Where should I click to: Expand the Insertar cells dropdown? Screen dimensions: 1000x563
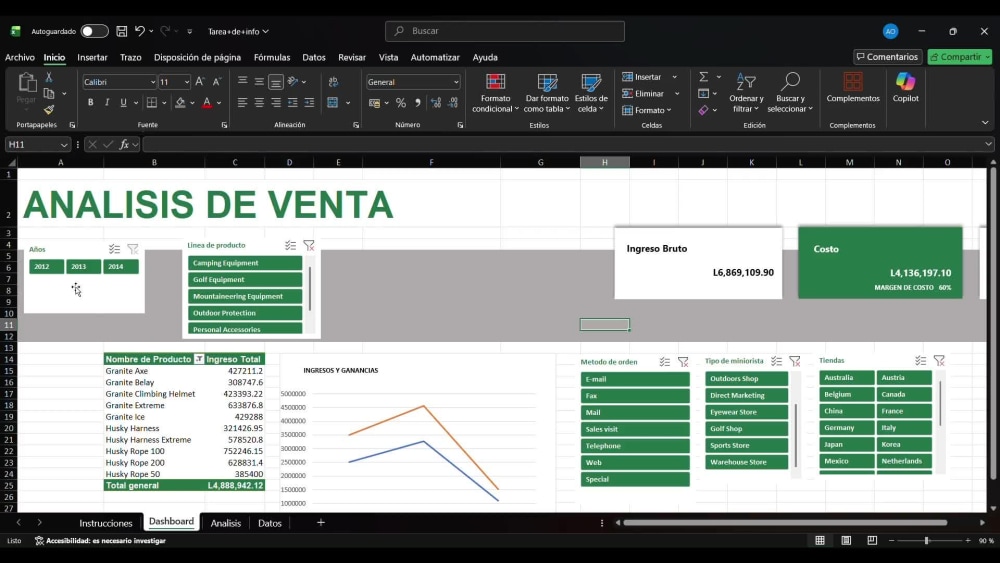tap(675, 77)
